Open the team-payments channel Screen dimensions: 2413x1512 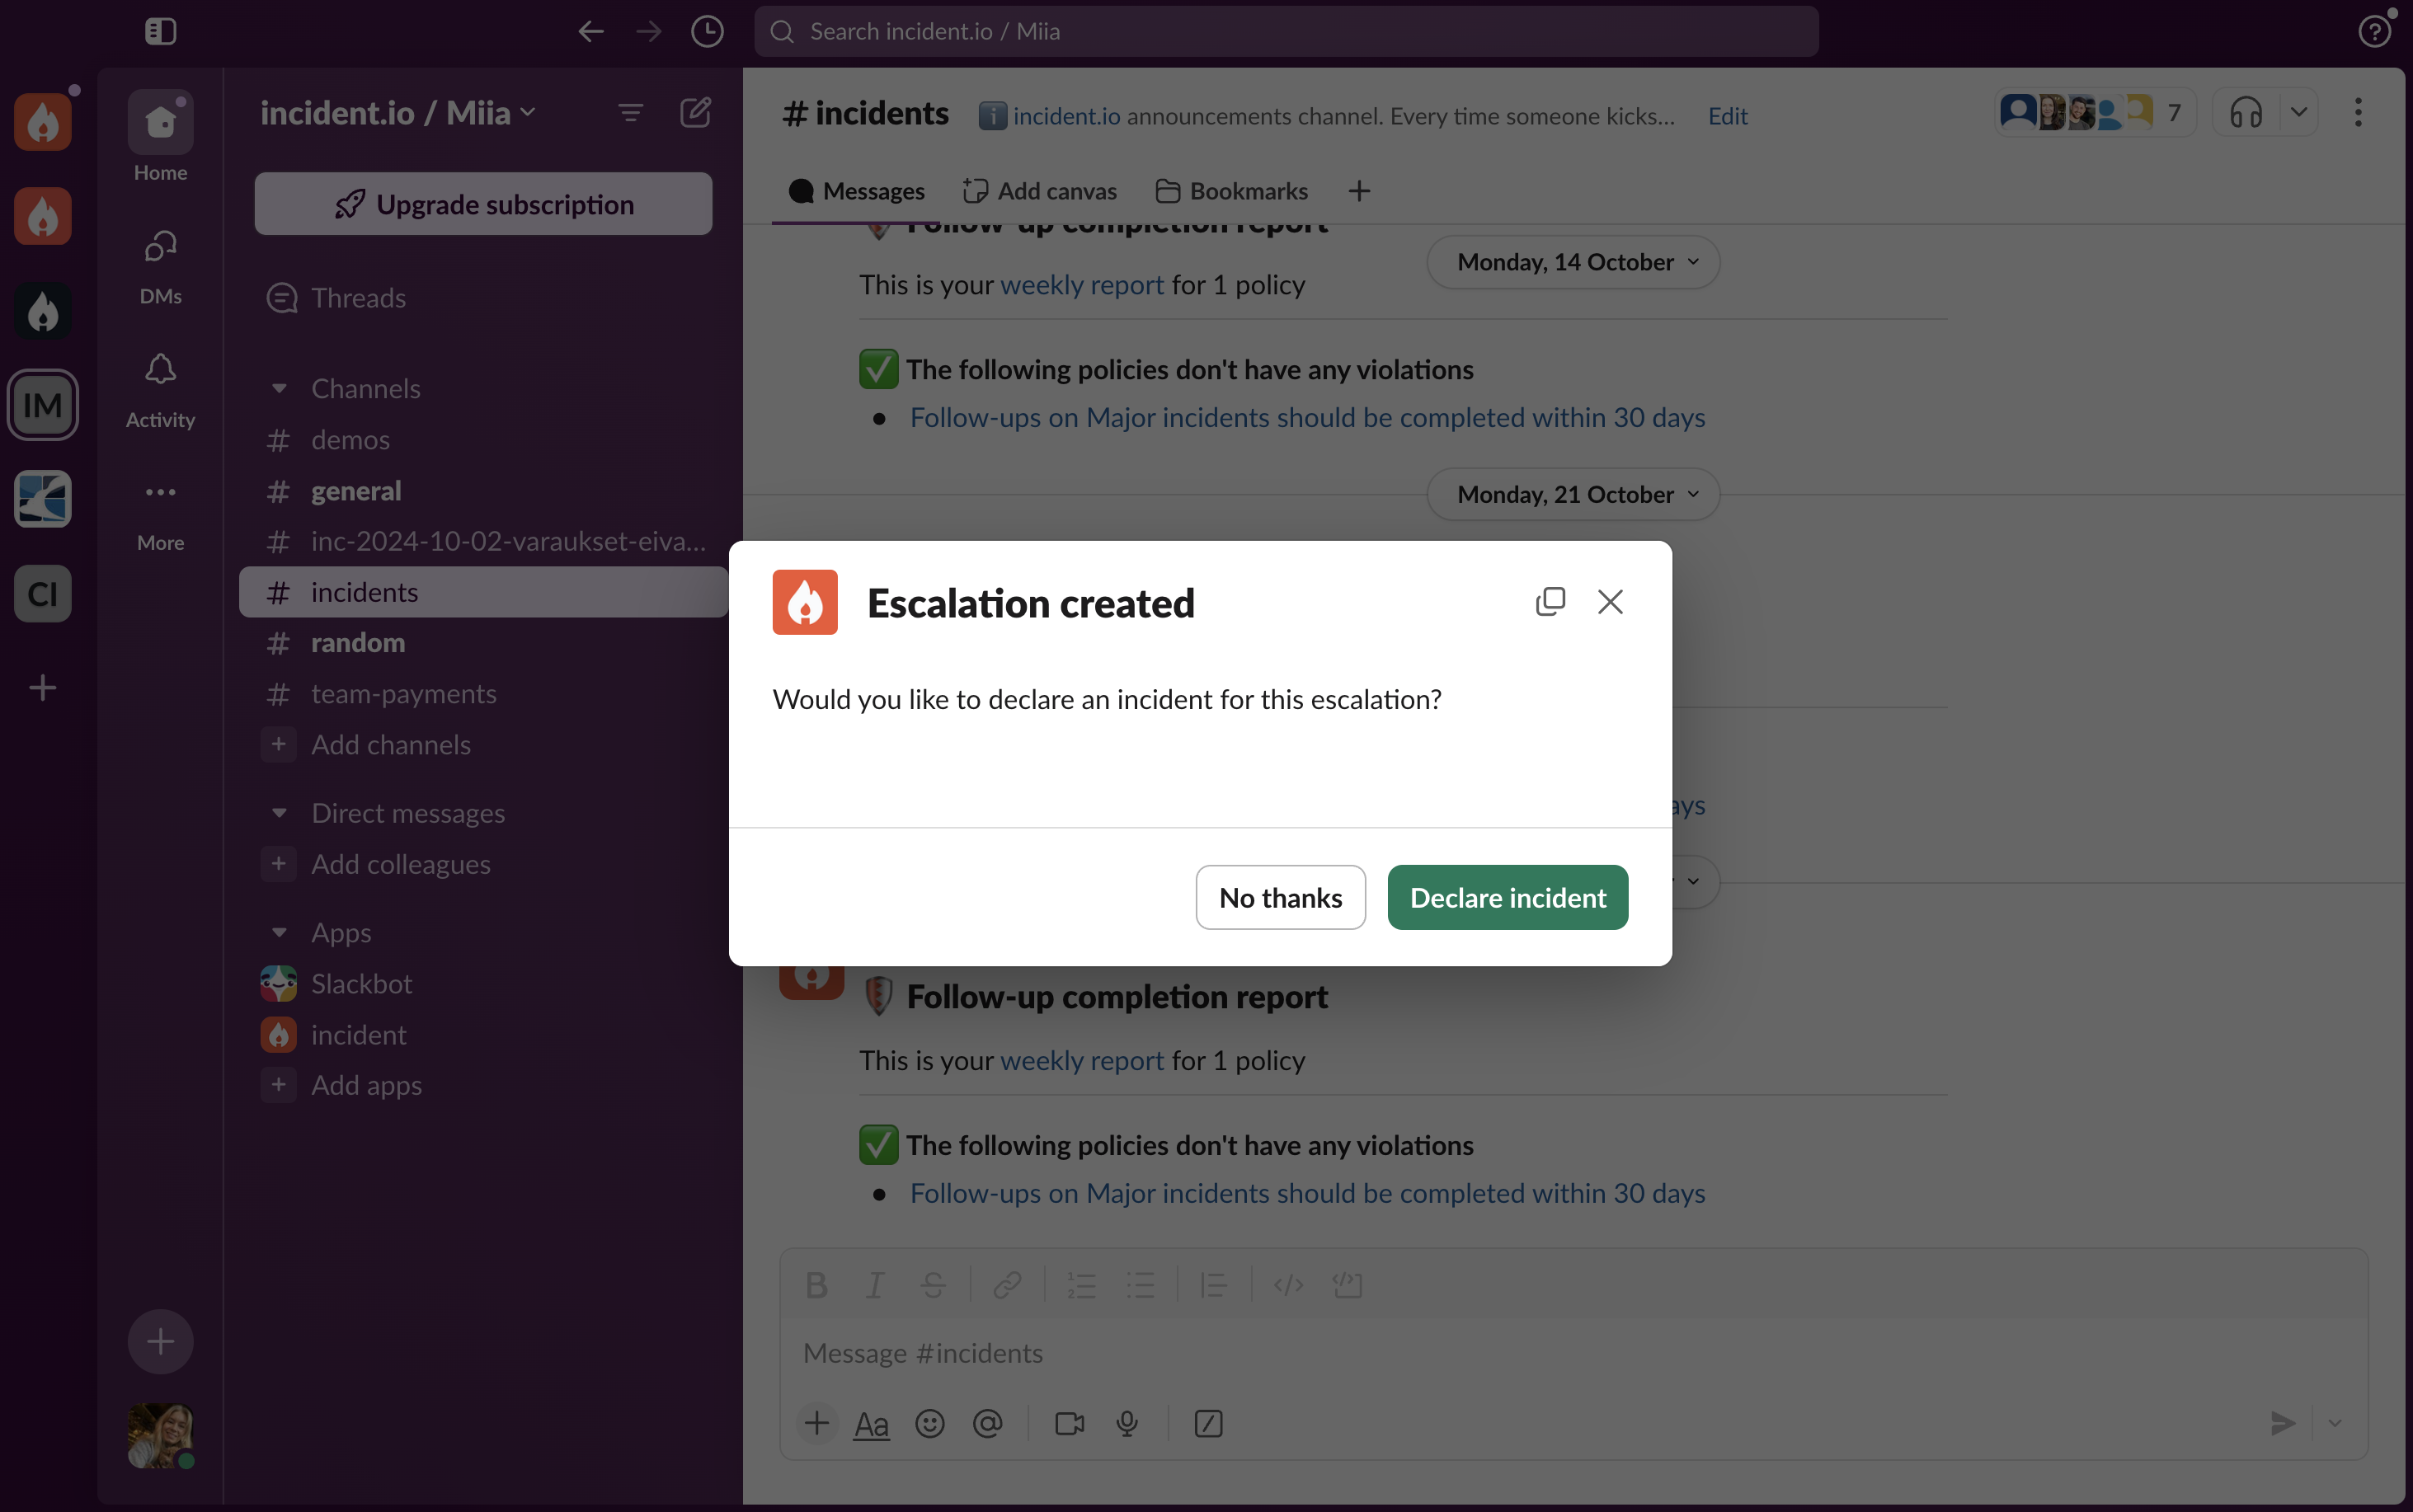[x=403, y=694]
